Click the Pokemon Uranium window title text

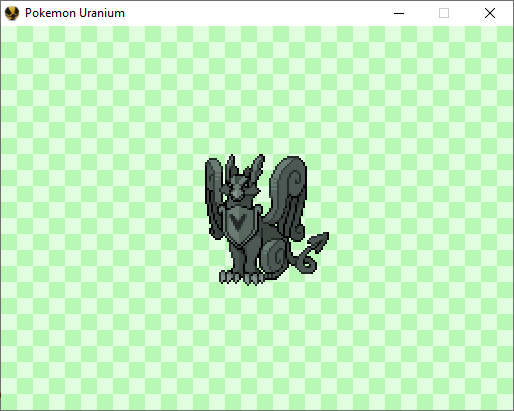pyautogui.click(x=75, y=13)
